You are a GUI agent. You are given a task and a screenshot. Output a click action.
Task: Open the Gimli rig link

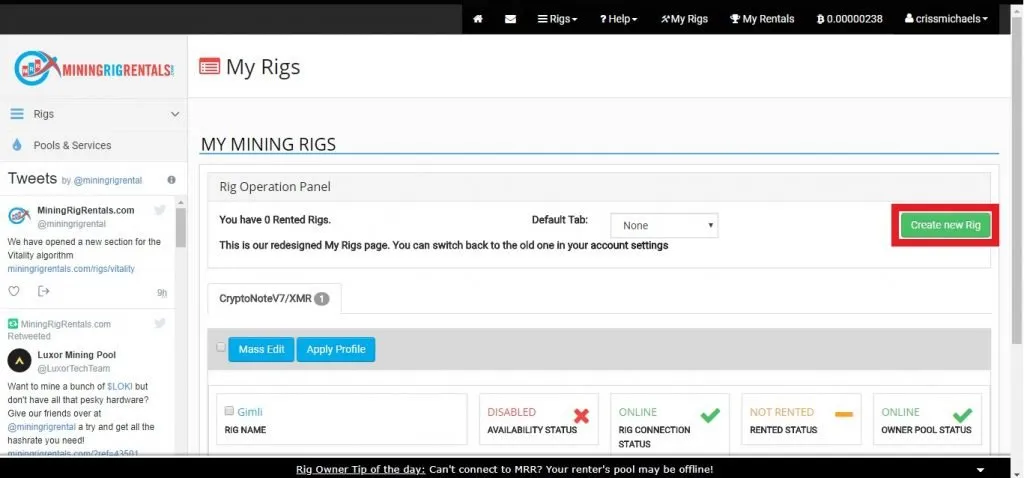point(250,412)
